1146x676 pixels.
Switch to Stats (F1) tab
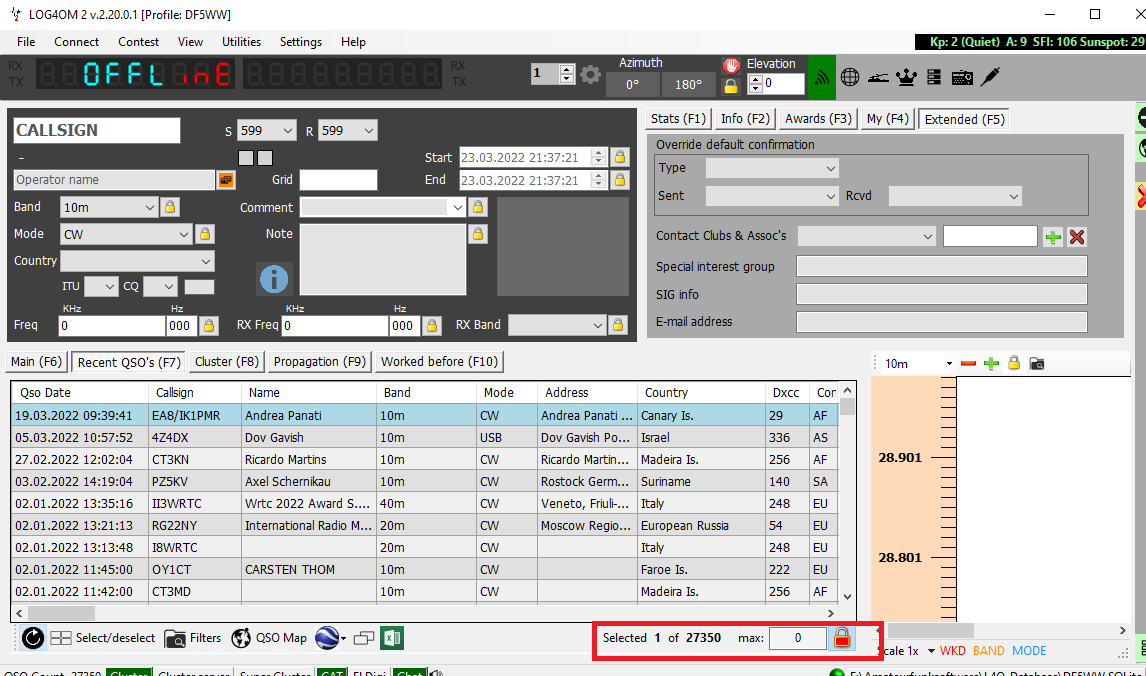(678, 119)
